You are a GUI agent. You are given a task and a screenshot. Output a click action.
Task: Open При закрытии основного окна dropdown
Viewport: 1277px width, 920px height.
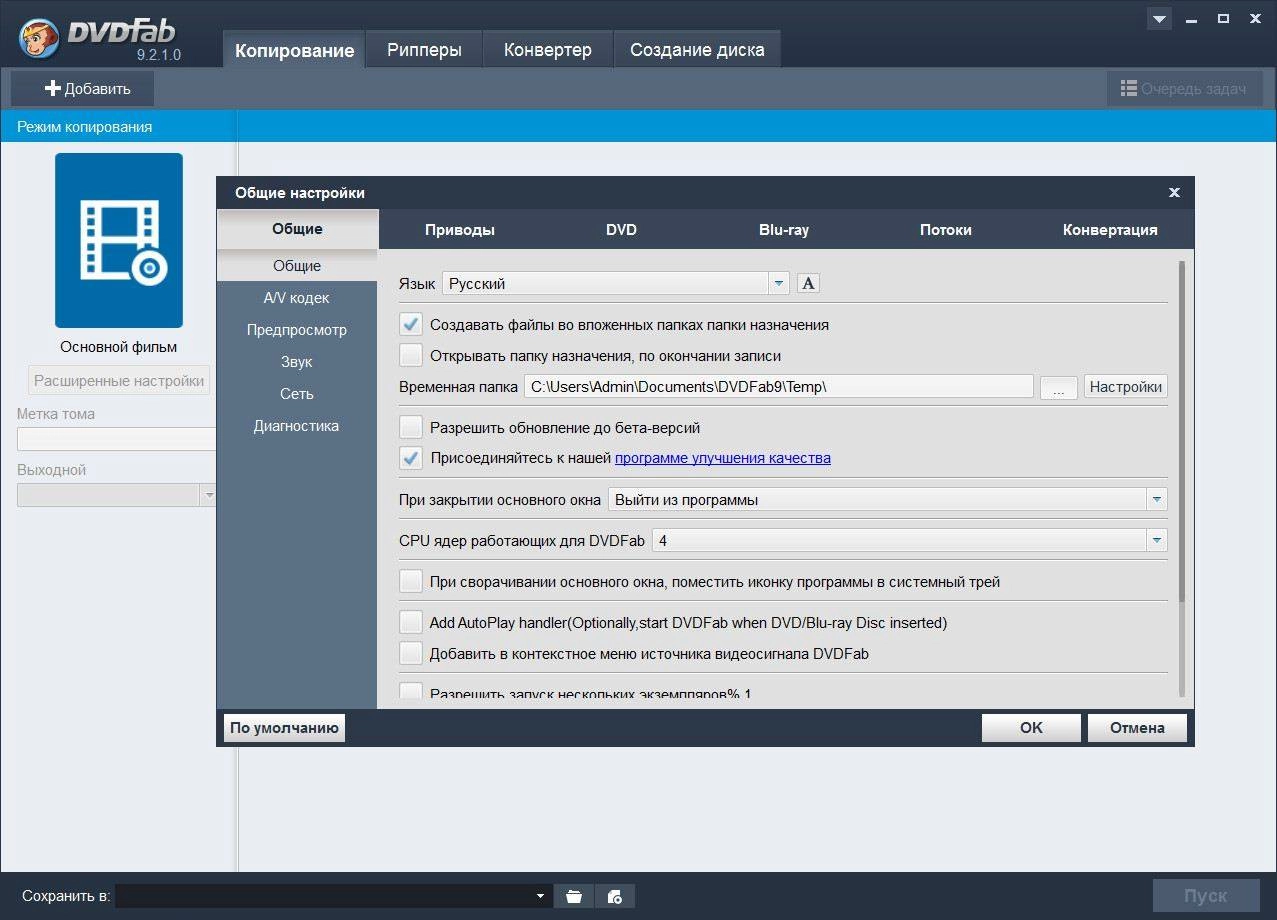(888, 499)
